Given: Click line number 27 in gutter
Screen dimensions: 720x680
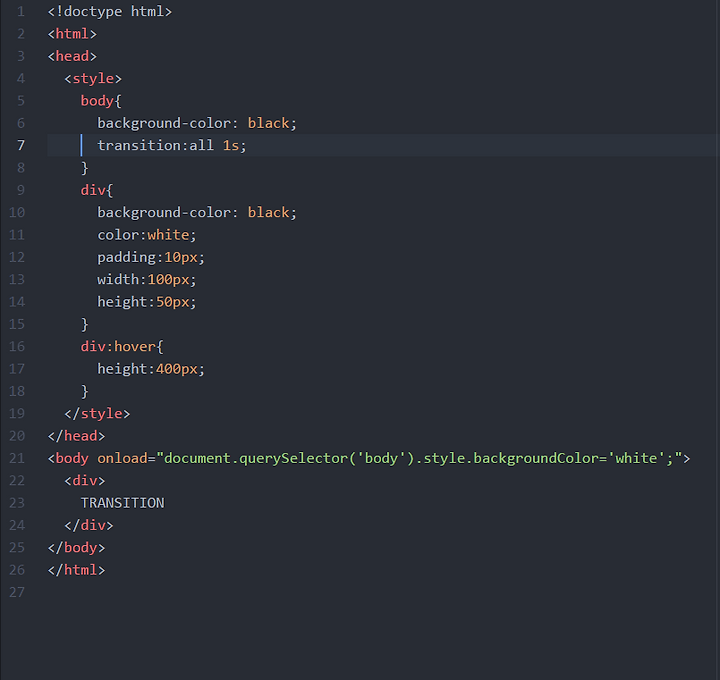Looking at the screenshot, I should coord(17,592).
